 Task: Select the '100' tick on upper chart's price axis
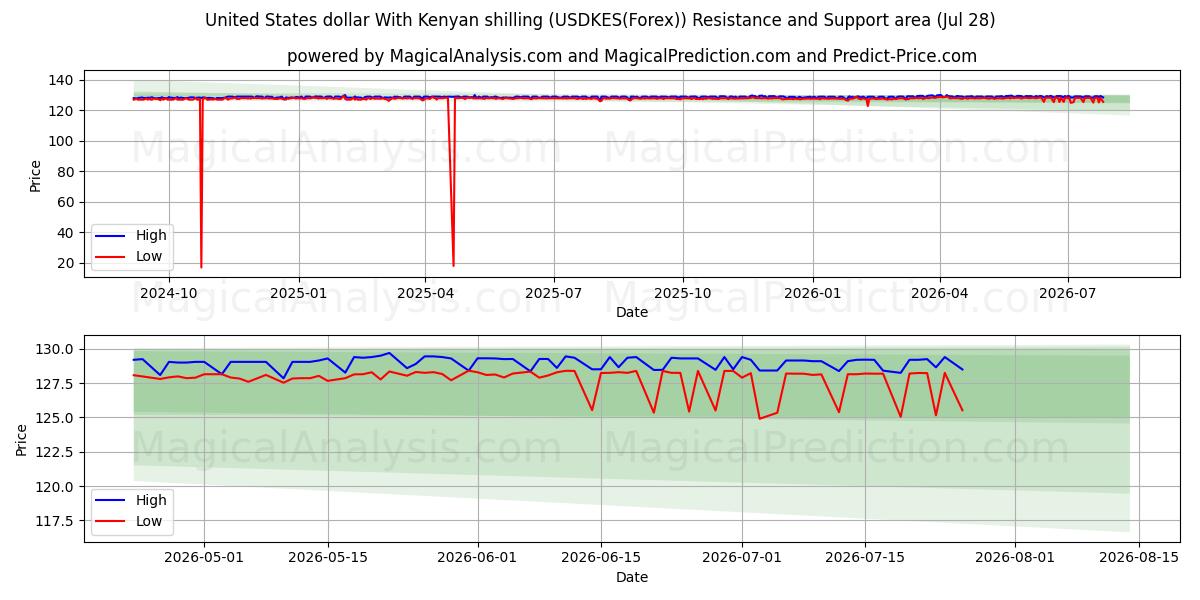pos(61,141)
